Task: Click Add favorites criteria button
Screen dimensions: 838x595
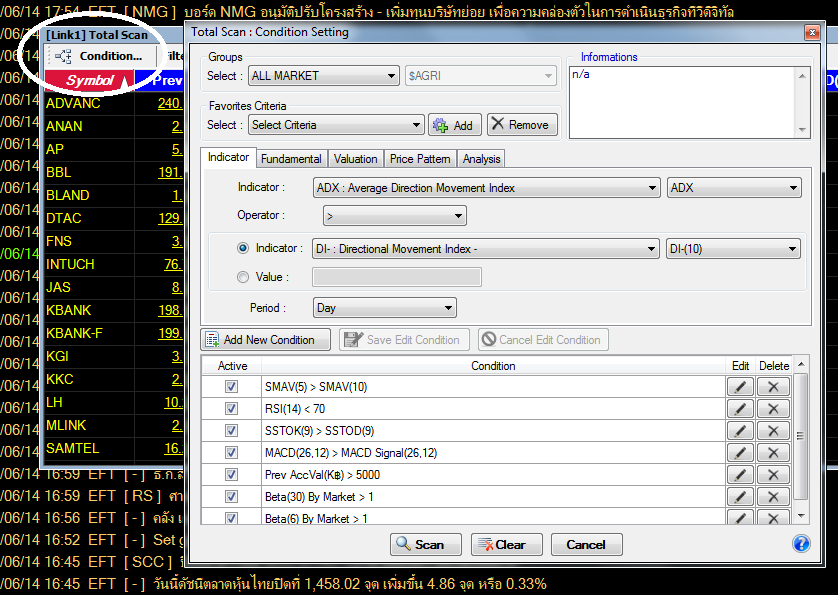Action: (x=454, y=125)
